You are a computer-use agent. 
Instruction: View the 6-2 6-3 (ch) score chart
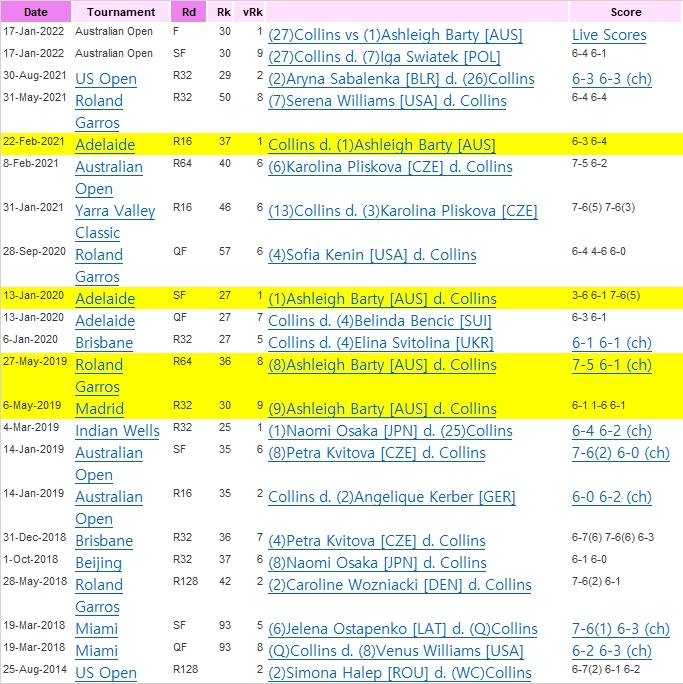(612, 651)
